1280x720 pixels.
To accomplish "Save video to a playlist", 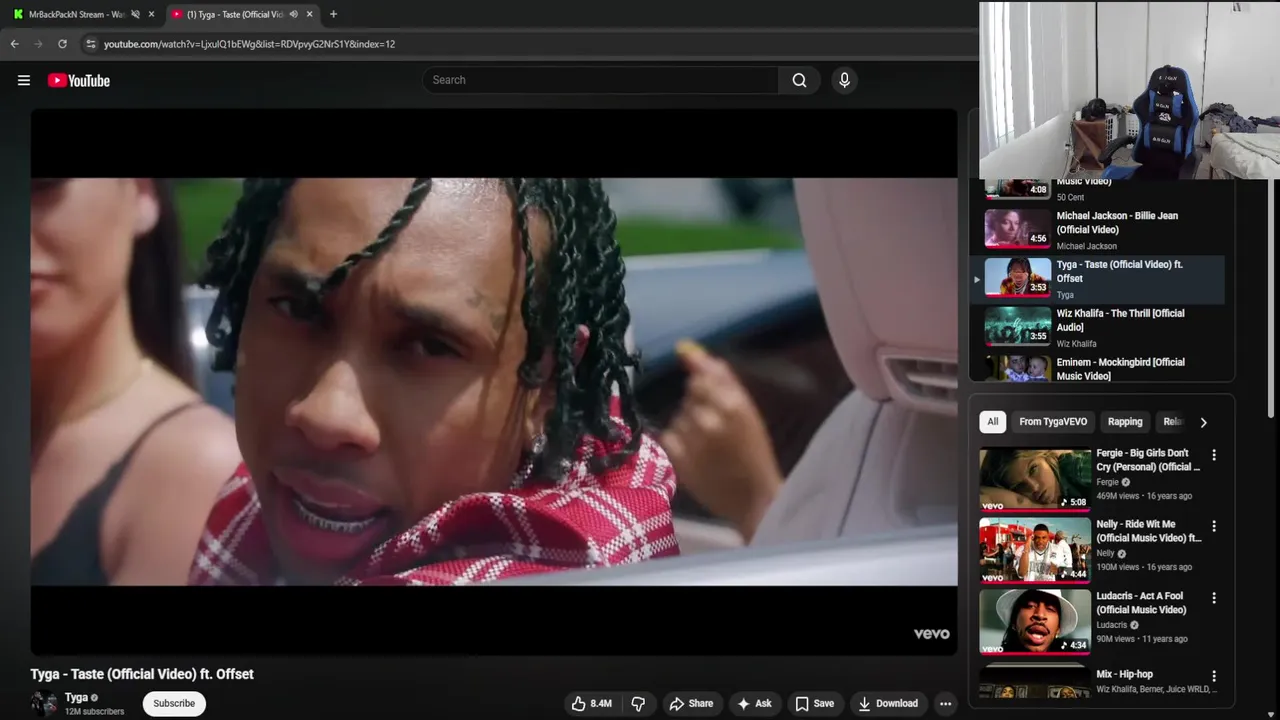I will [x=814, y=703].
